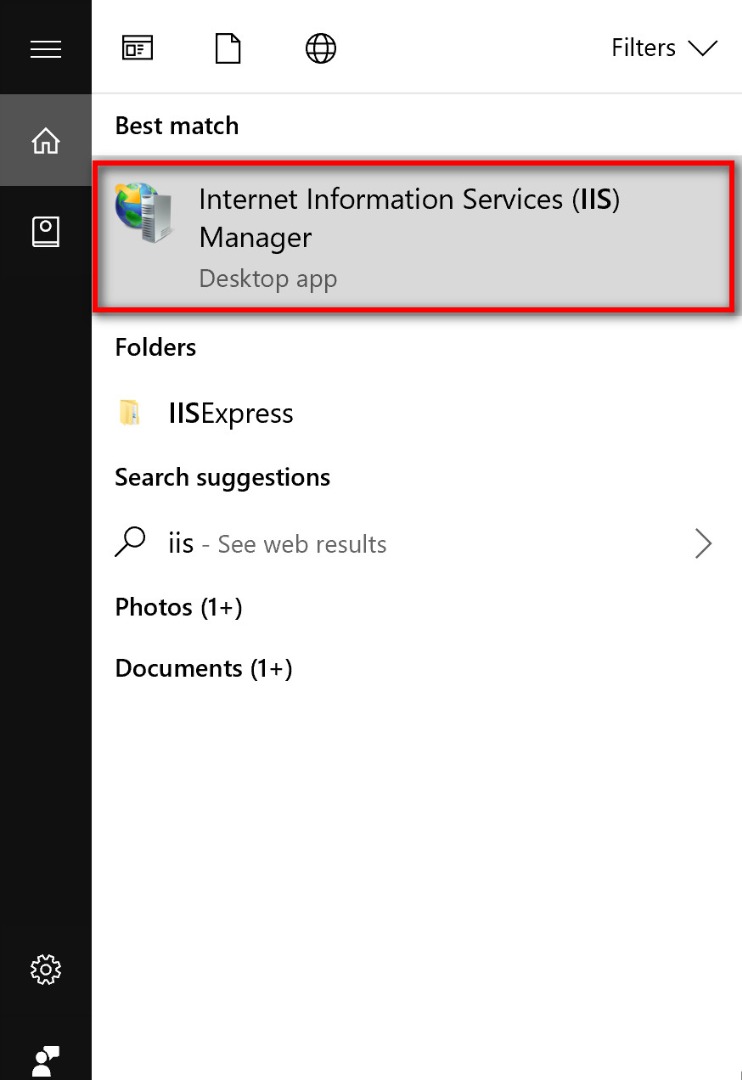Click the IISExpress yellow folder icon

coord(130,413)
